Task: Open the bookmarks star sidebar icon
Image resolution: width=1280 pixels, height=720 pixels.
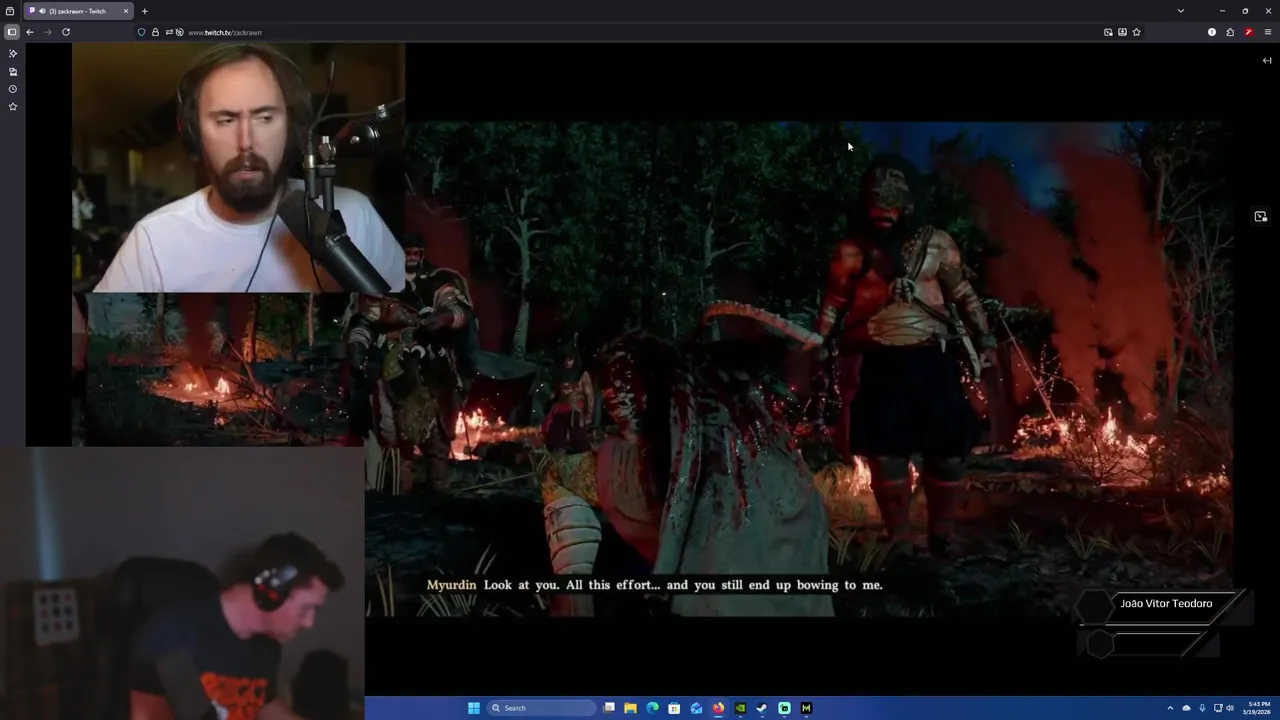Action: click(13, 106)
